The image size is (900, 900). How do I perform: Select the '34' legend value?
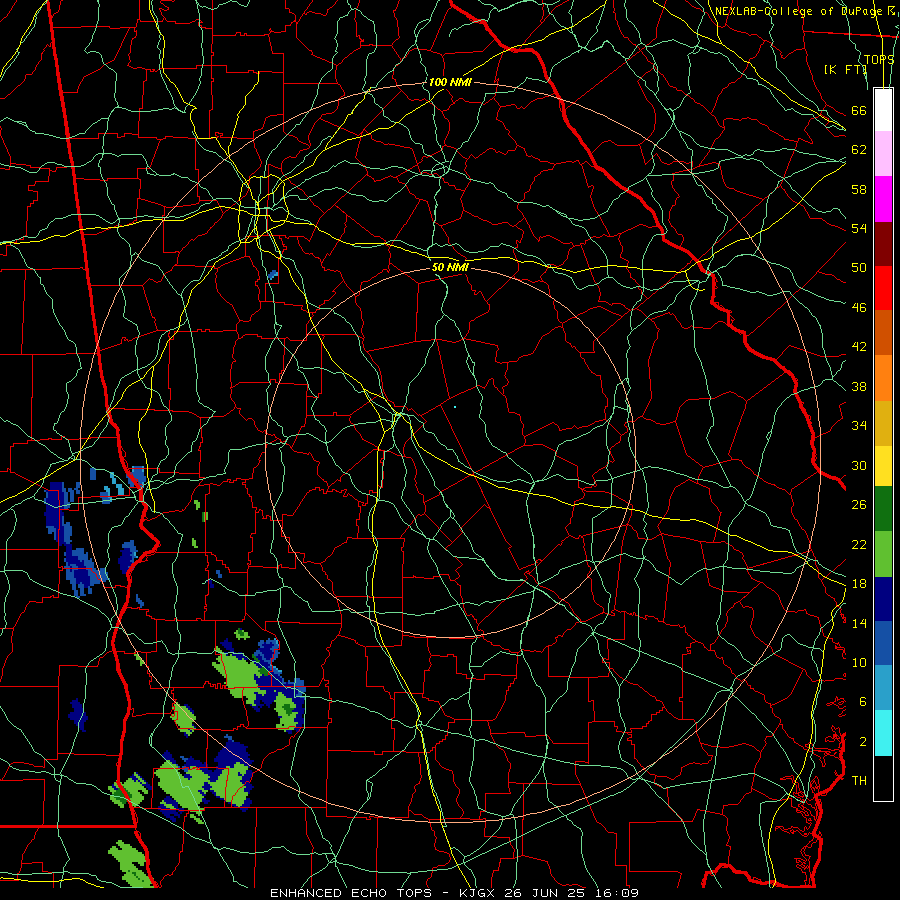[x=859, y=426]
